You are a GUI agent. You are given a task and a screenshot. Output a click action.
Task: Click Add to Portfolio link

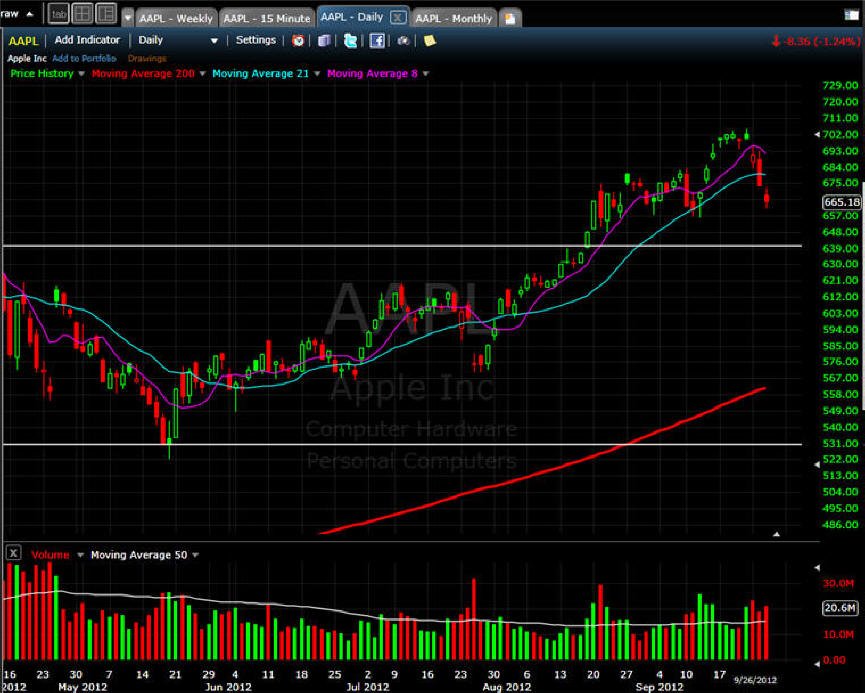pos(84,58)
